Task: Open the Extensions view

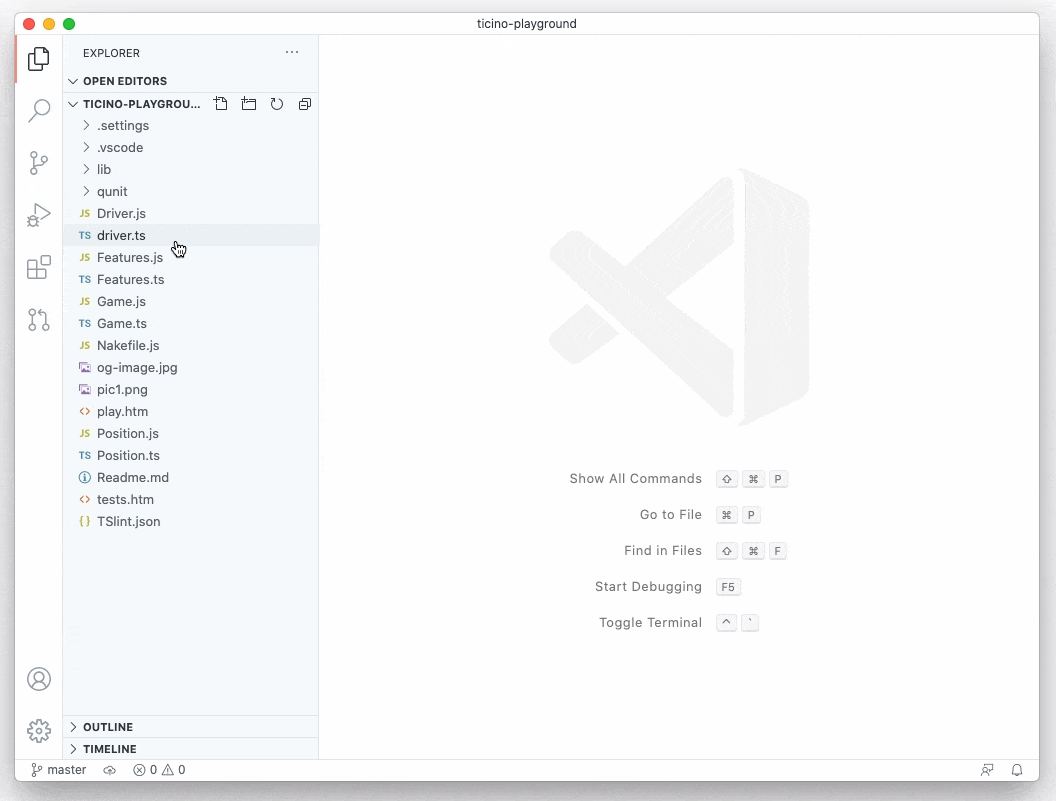Action: (x=38, y=267)
